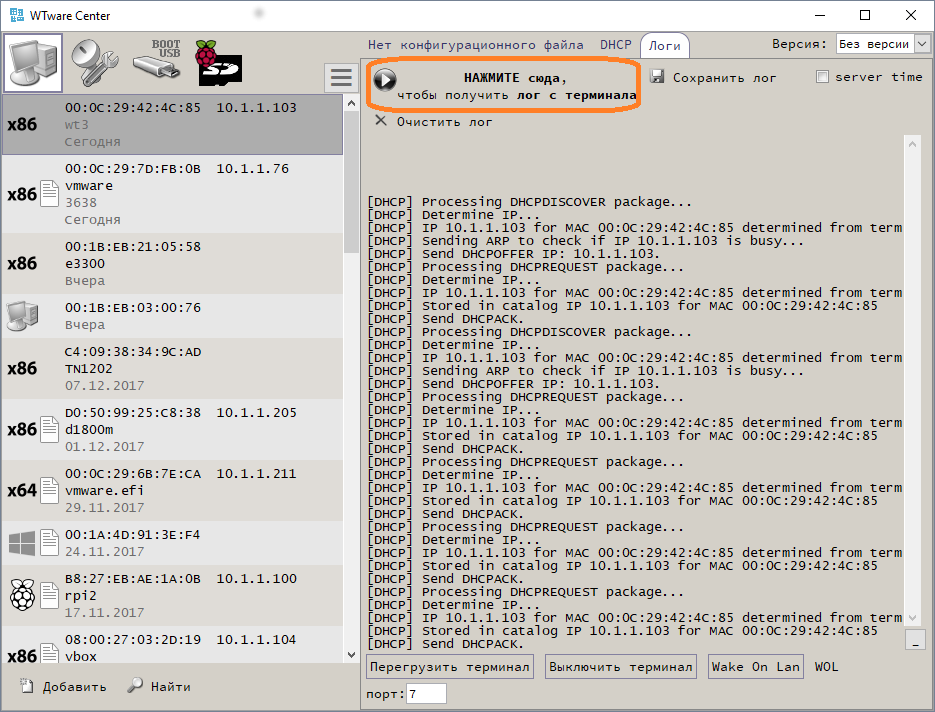Viewport: 935px width, 712px height.
Task: Enable the server time checkbox
Action: (x=822, y=77)
